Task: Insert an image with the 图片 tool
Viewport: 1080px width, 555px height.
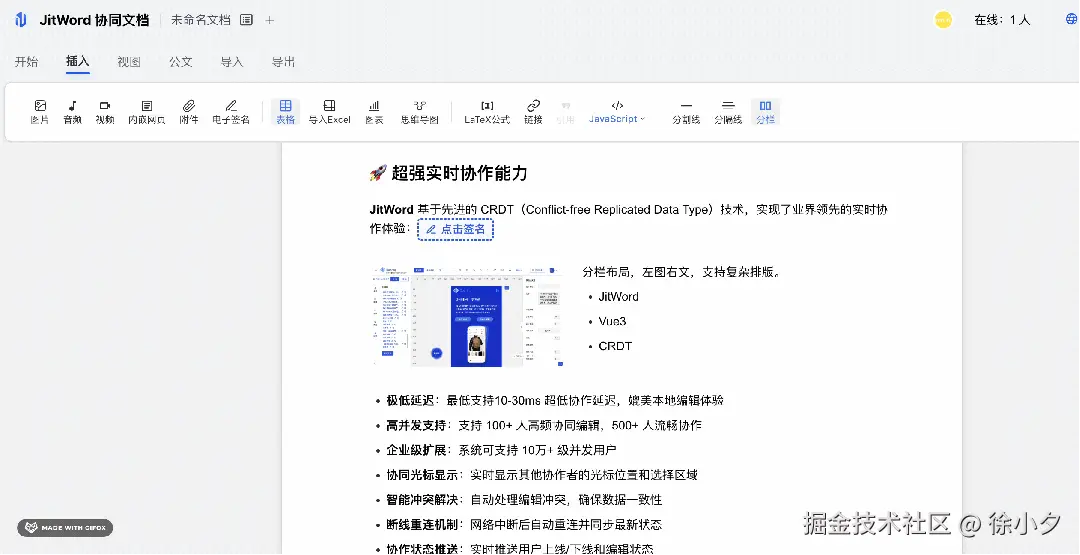Action: tap(40, 112)
